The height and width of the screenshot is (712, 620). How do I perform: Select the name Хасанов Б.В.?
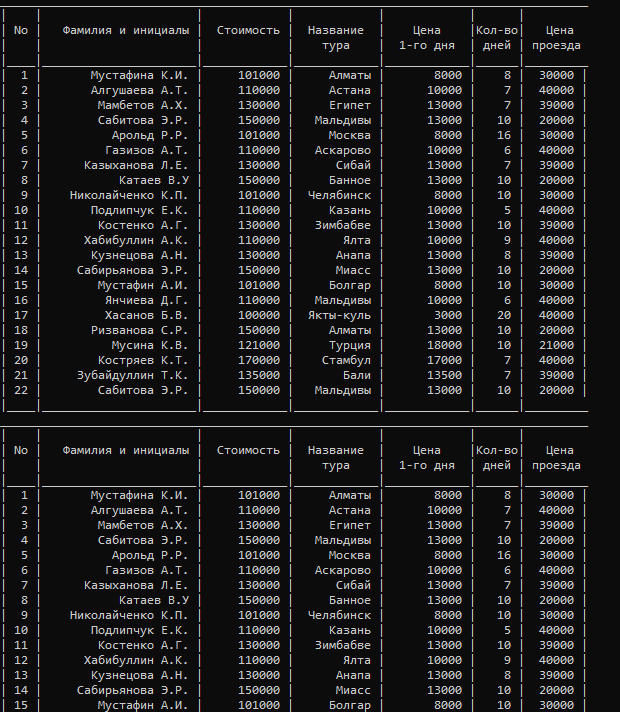pyautogui.click(x=146, y=315)
